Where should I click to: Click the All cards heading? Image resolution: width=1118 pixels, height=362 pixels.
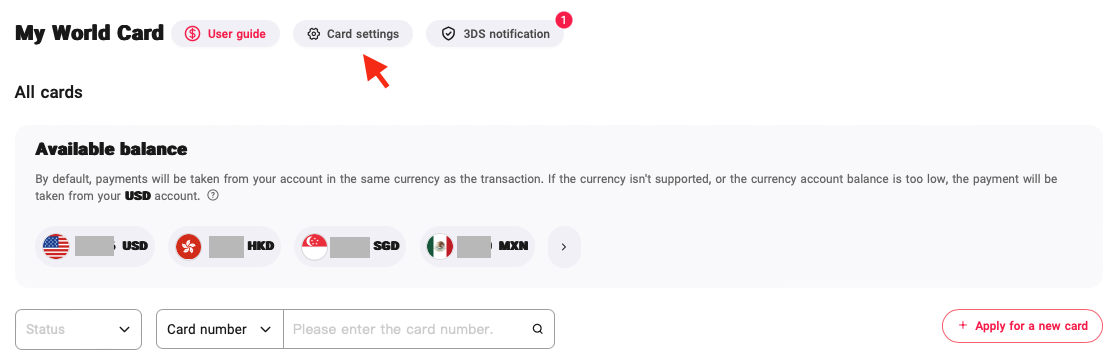click(48, 92)
